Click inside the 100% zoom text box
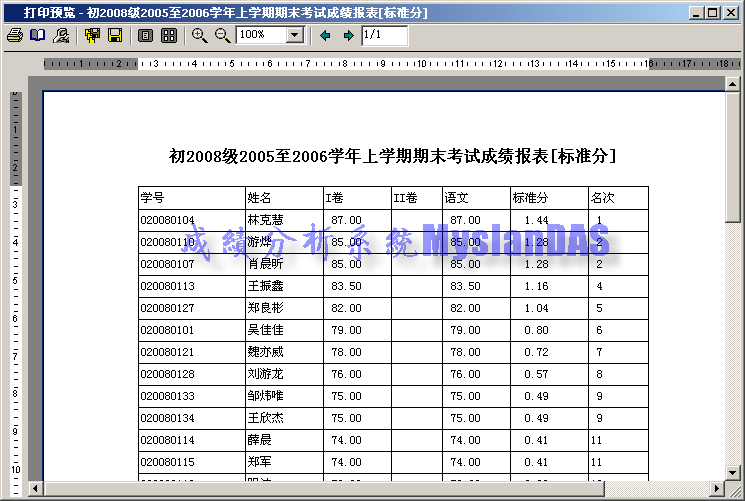Viewport: 745px width, 501px height. coord(261,35)
